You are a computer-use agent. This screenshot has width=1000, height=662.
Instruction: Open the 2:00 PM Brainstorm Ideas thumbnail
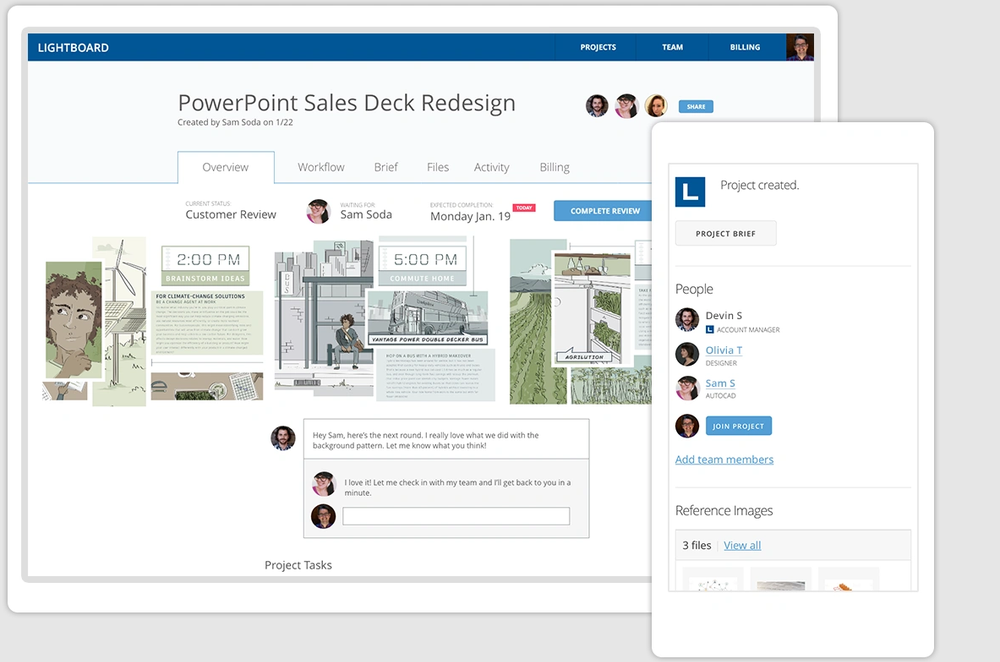tap(153, 321)
